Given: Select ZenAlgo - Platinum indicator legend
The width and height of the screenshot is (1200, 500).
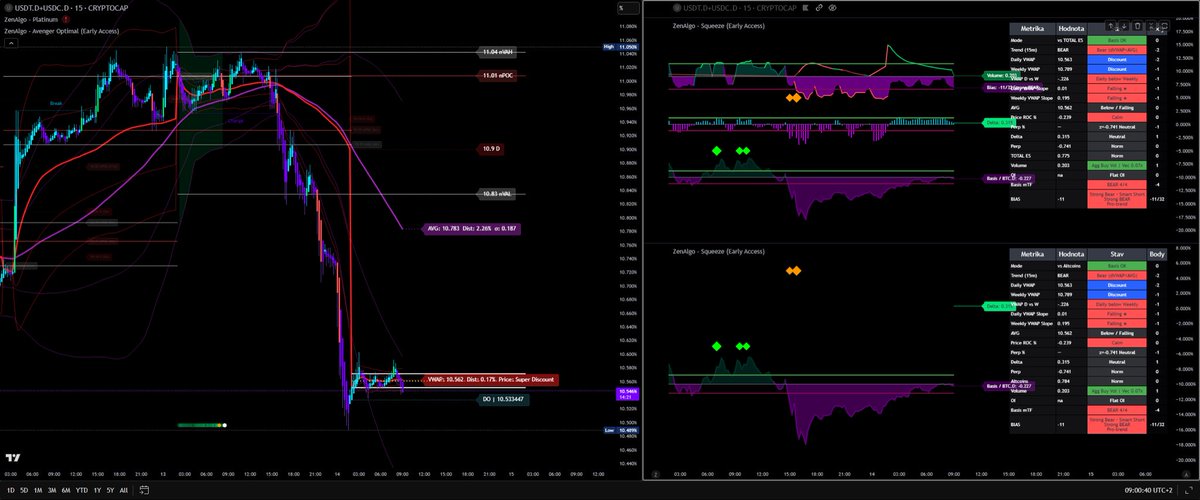Looking at the screenshot, I should [31, 20].
